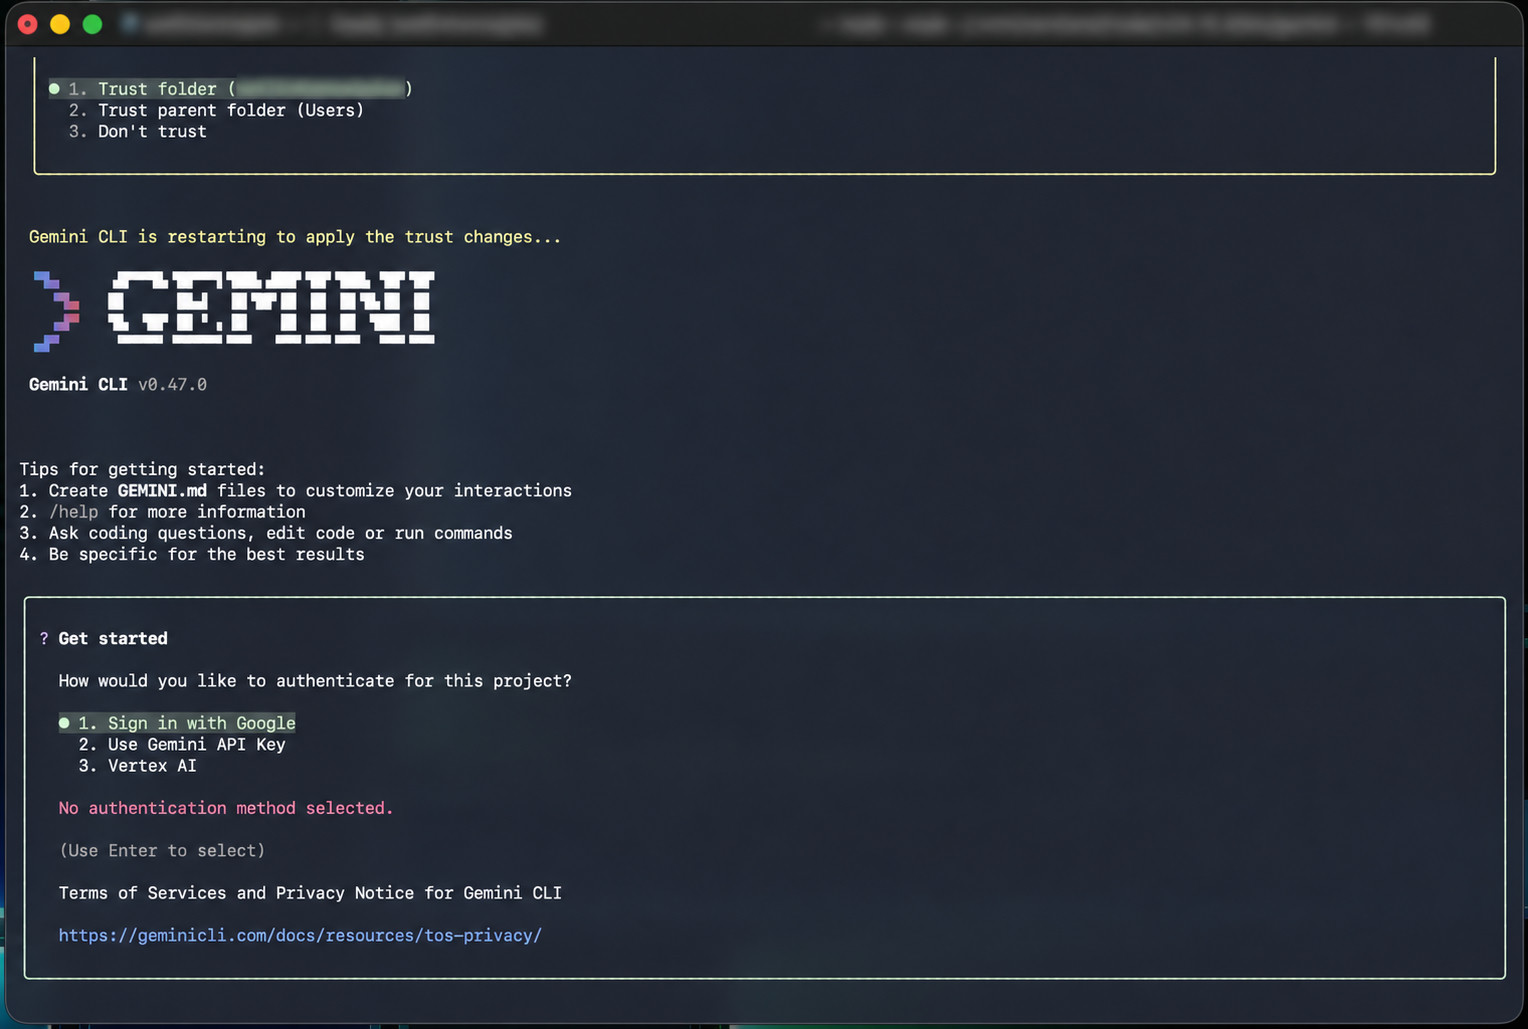Select the "Don't trust" option
Image resolution: width=1528 pixels, height=1029 pixels.
[x=137, y=132]
